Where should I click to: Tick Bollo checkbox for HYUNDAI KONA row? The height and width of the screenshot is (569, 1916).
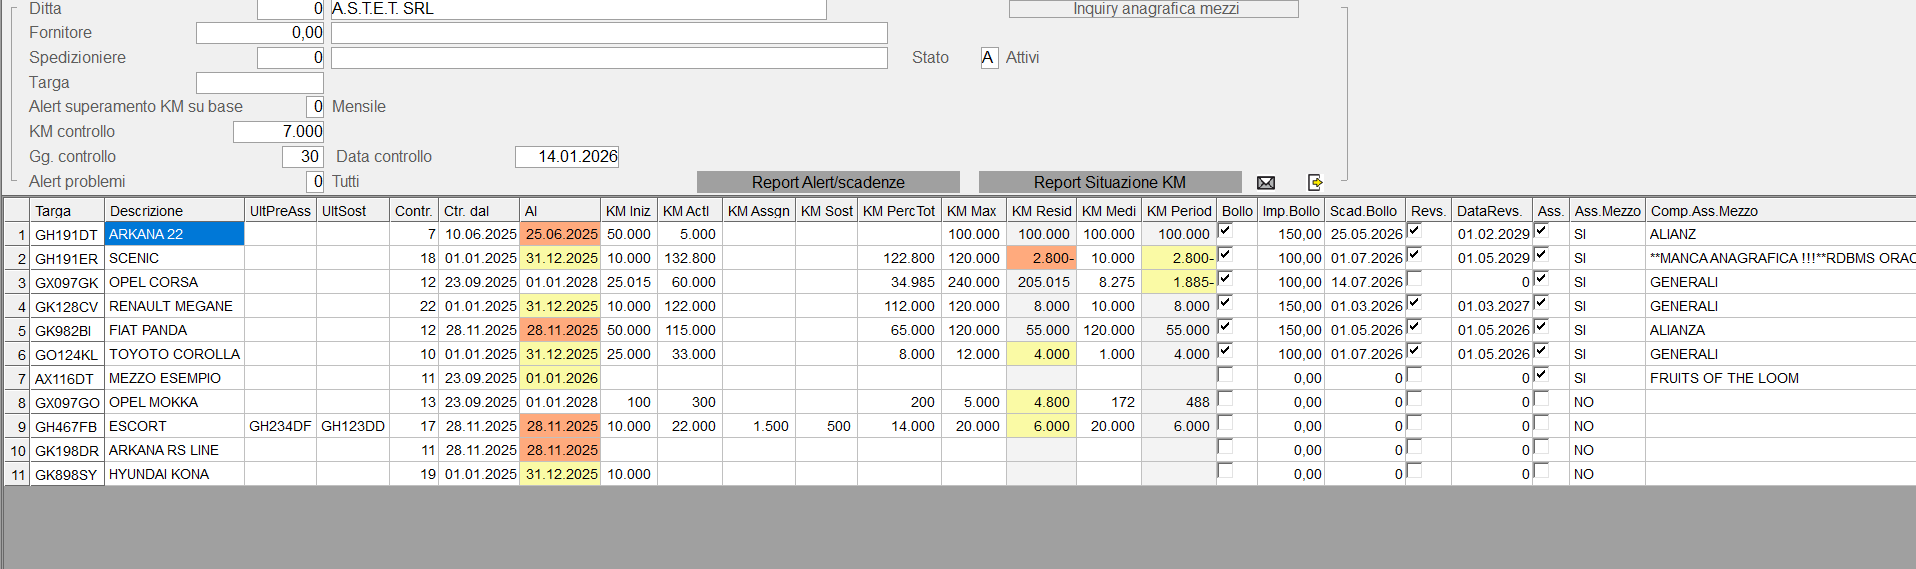tap(1225, 471)
